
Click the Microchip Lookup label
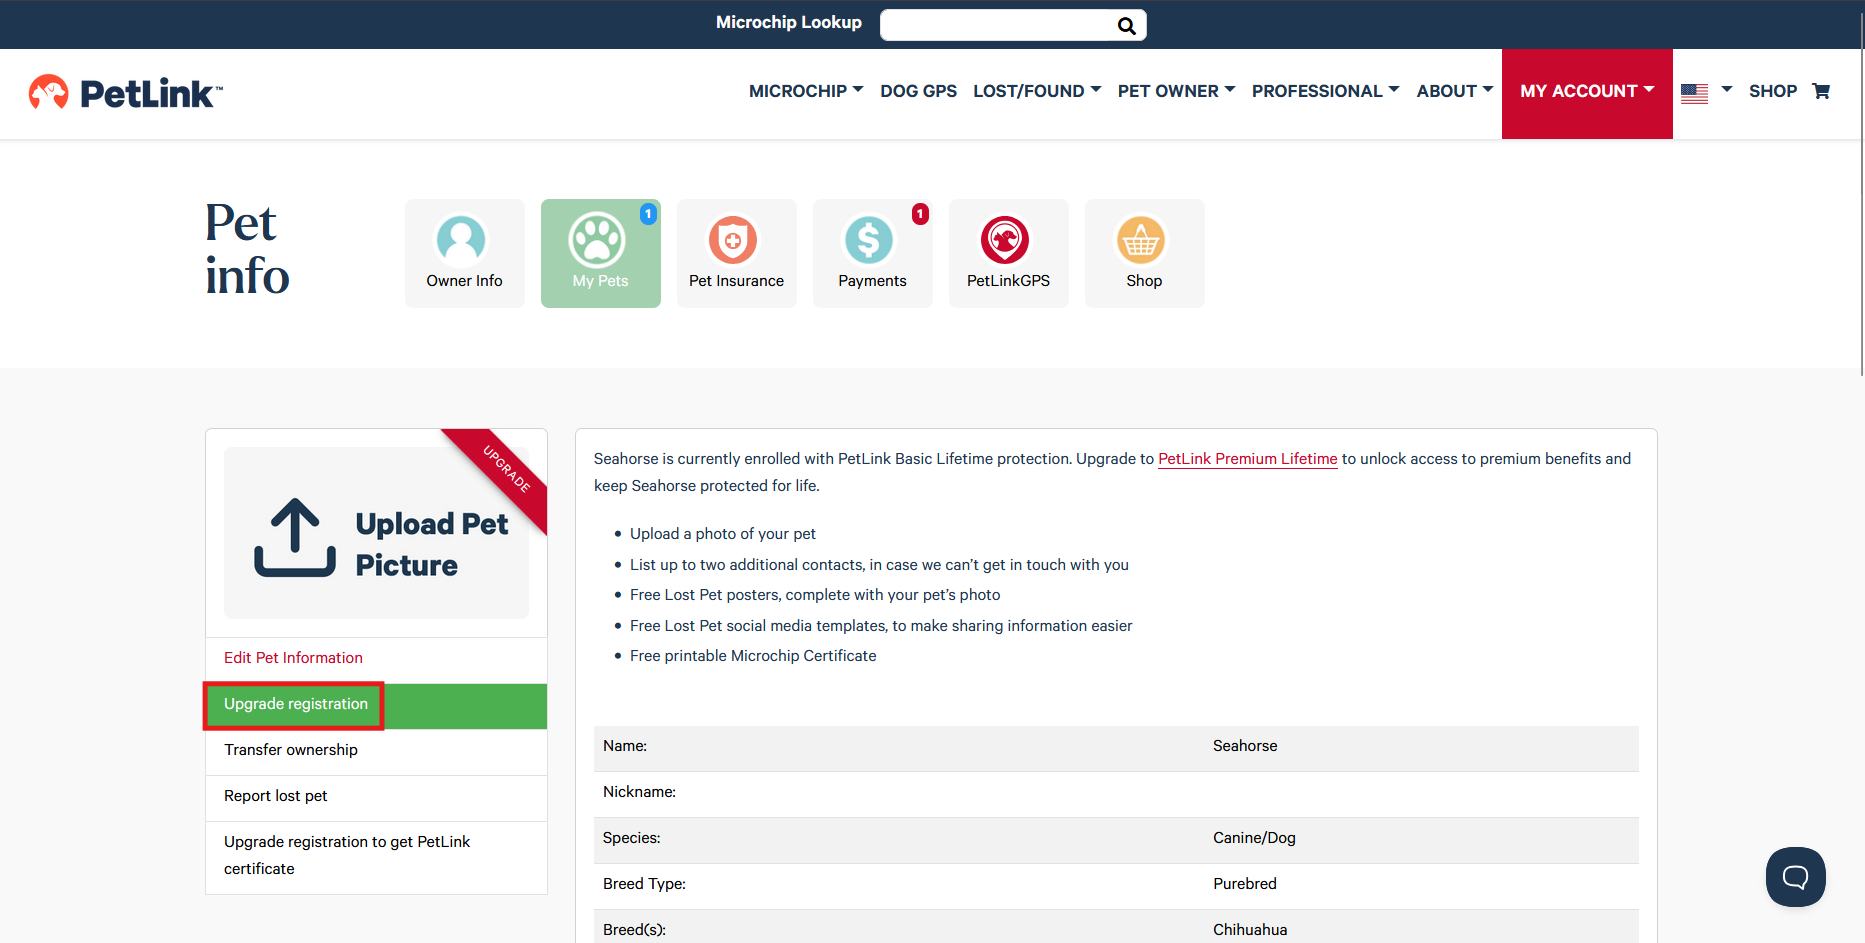click(x=789, y=23)
